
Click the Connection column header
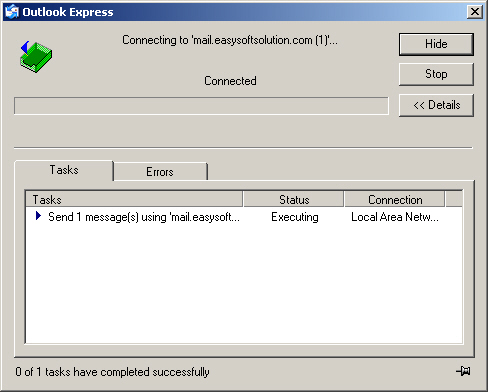click(395, 199)
